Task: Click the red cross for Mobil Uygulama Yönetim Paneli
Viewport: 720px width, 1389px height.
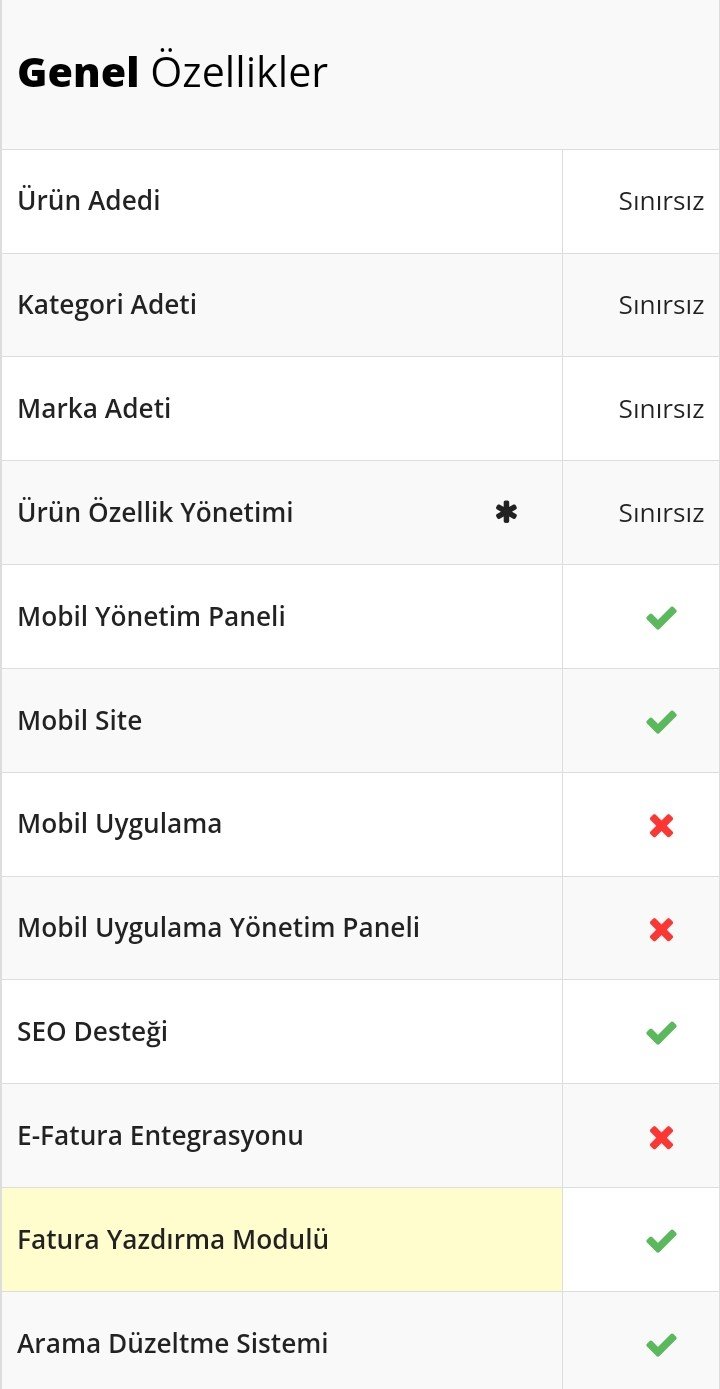Action: point(661,929)
